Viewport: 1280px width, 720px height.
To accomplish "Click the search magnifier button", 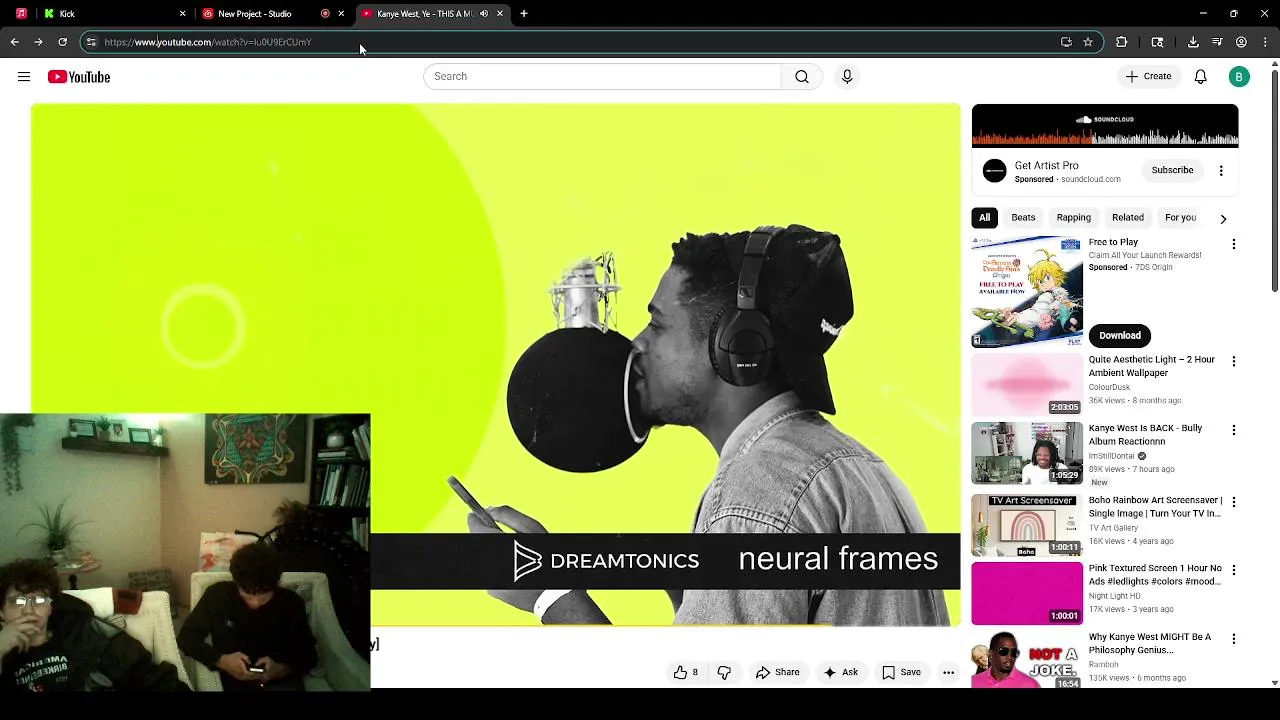I will pos(802,77).
